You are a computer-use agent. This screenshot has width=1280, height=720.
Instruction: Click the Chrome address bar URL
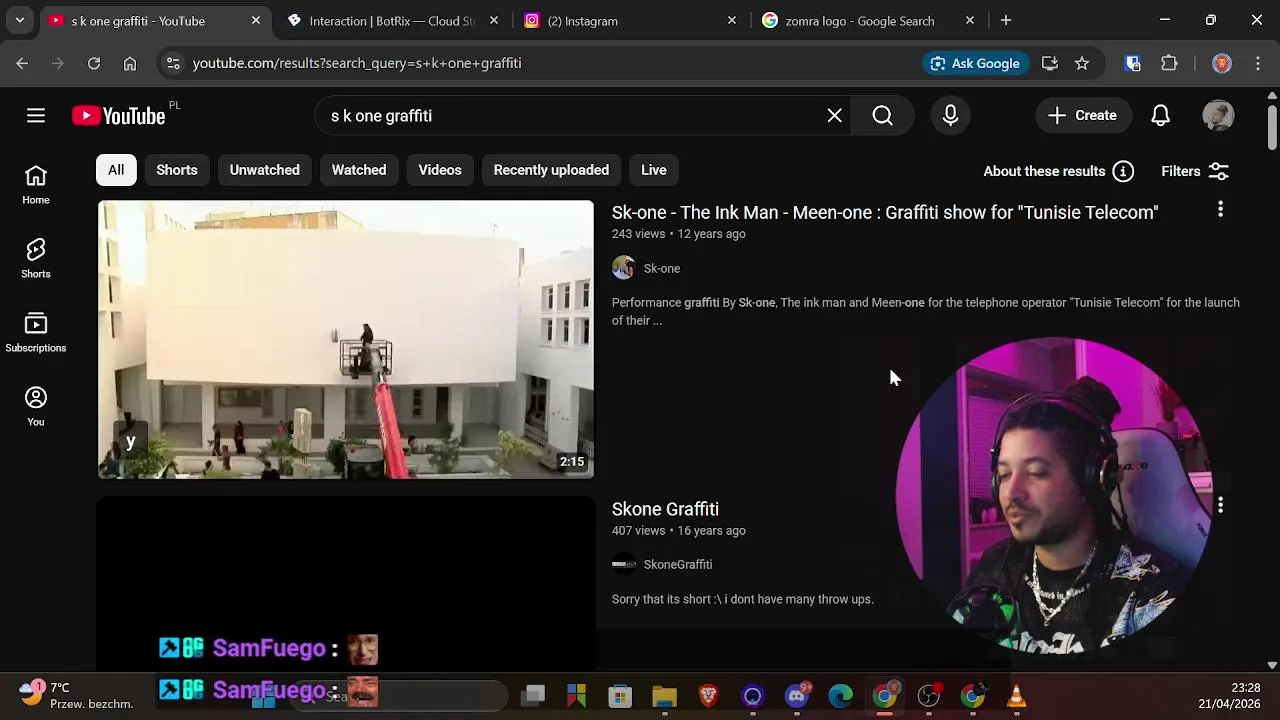point(357,63)
